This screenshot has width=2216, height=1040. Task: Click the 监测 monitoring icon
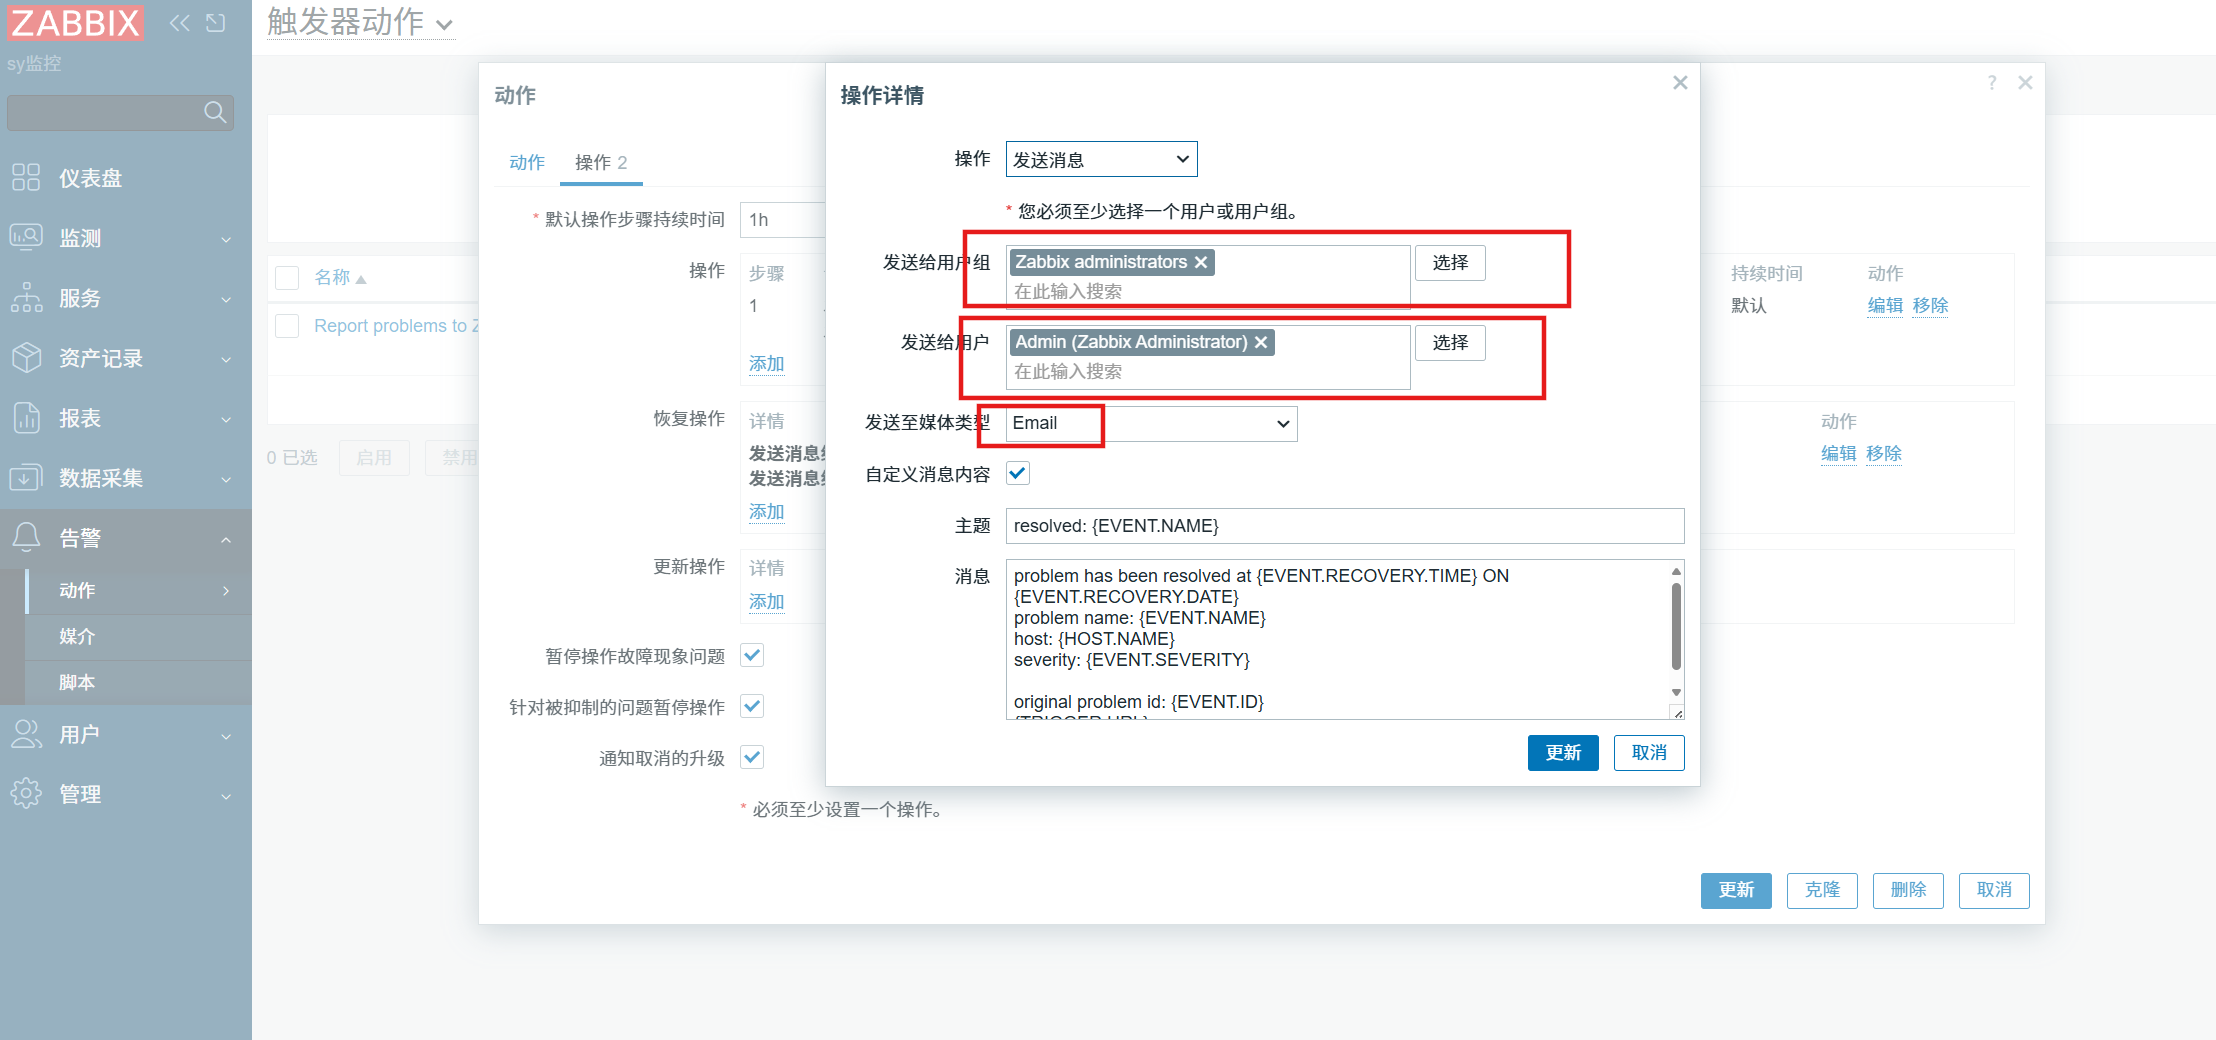26,238
